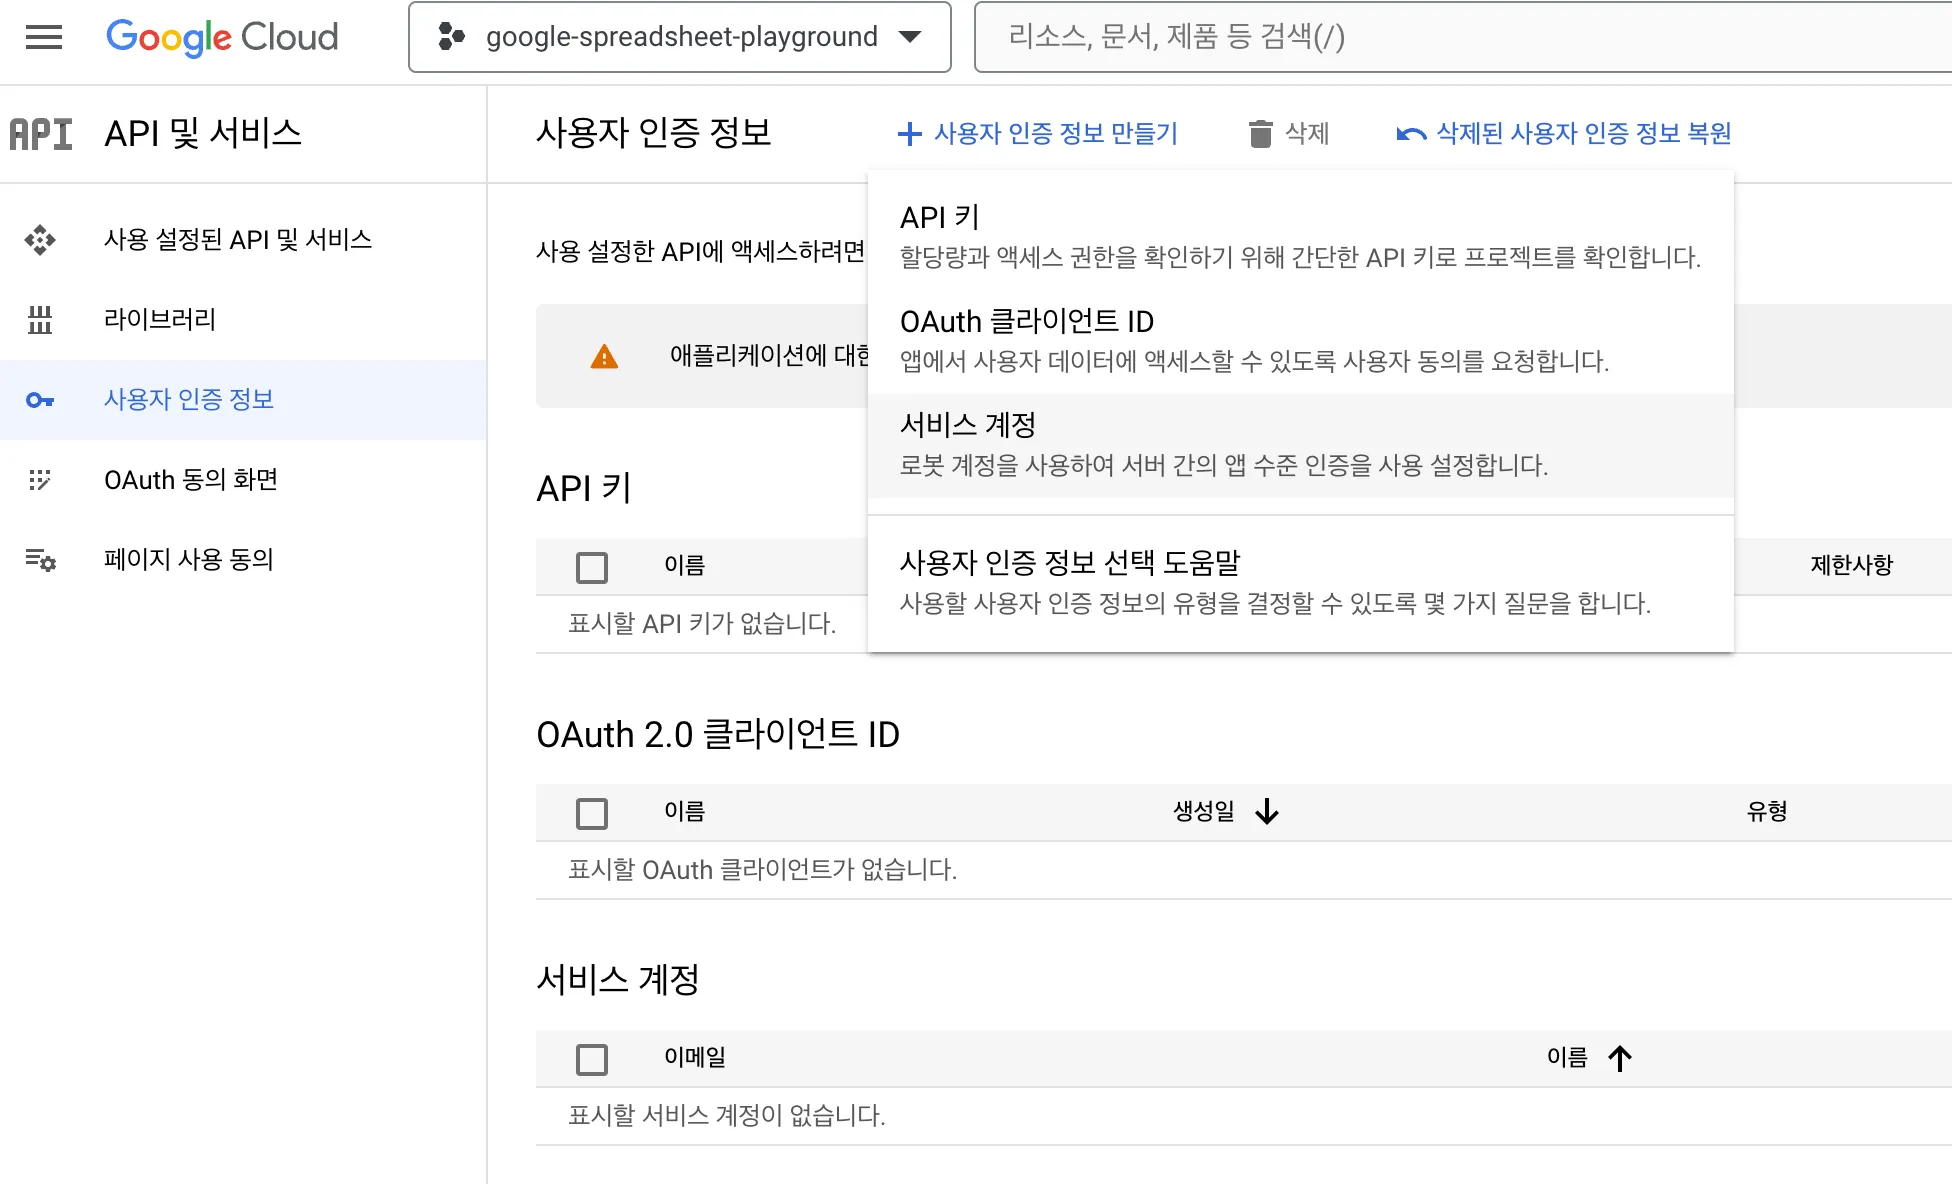
Task: Click the key icon next to 사용자 인증 정보
Action: click(41, 400)
